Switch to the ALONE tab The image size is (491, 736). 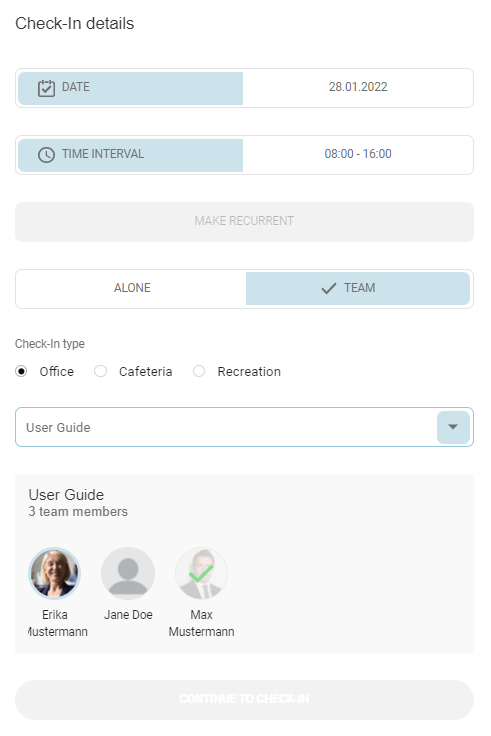click(x=132, y=288)
